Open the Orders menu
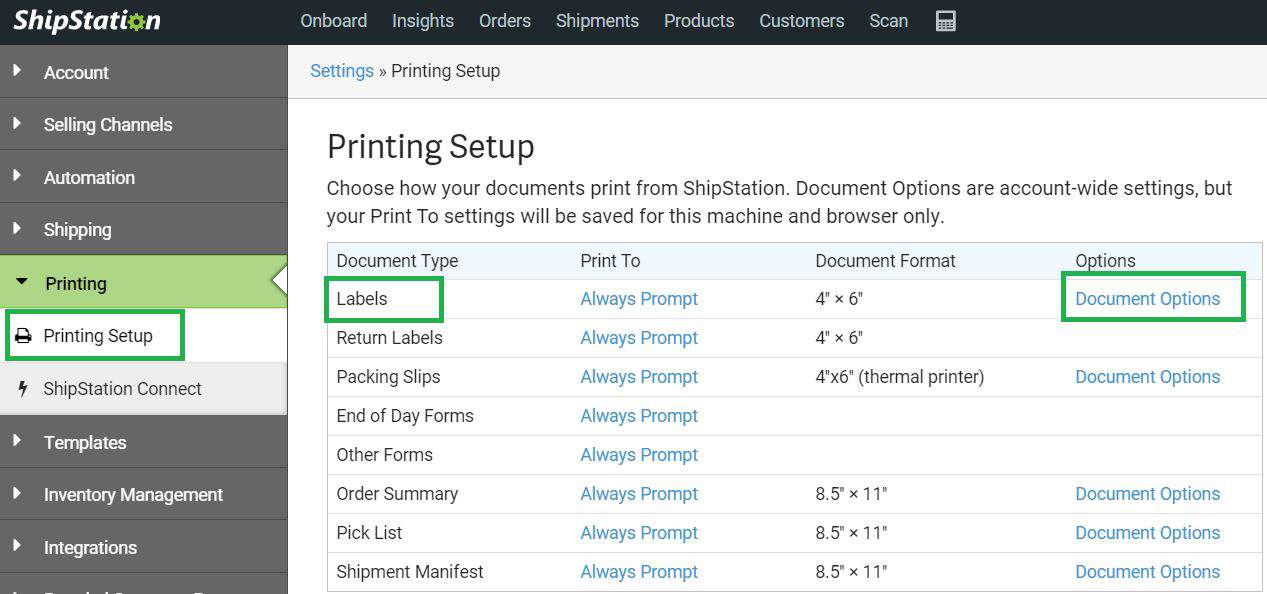 click(504, 20)
